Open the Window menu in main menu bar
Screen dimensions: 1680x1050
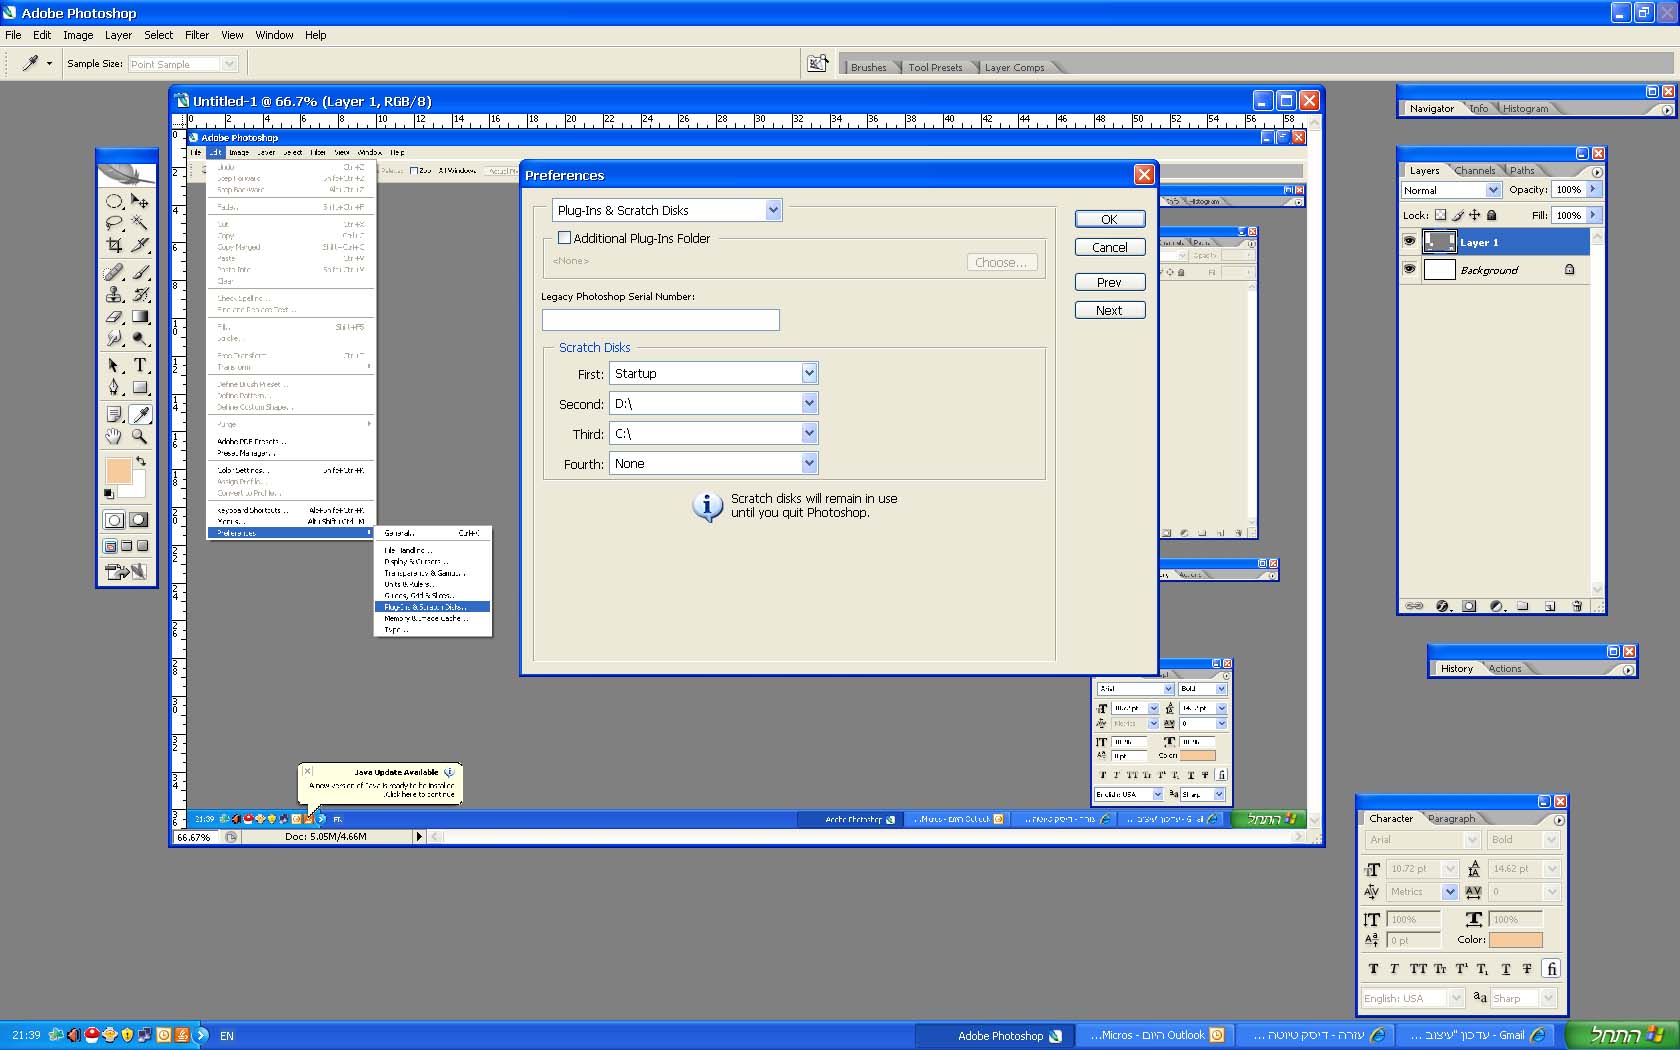(x=274, y=35)
